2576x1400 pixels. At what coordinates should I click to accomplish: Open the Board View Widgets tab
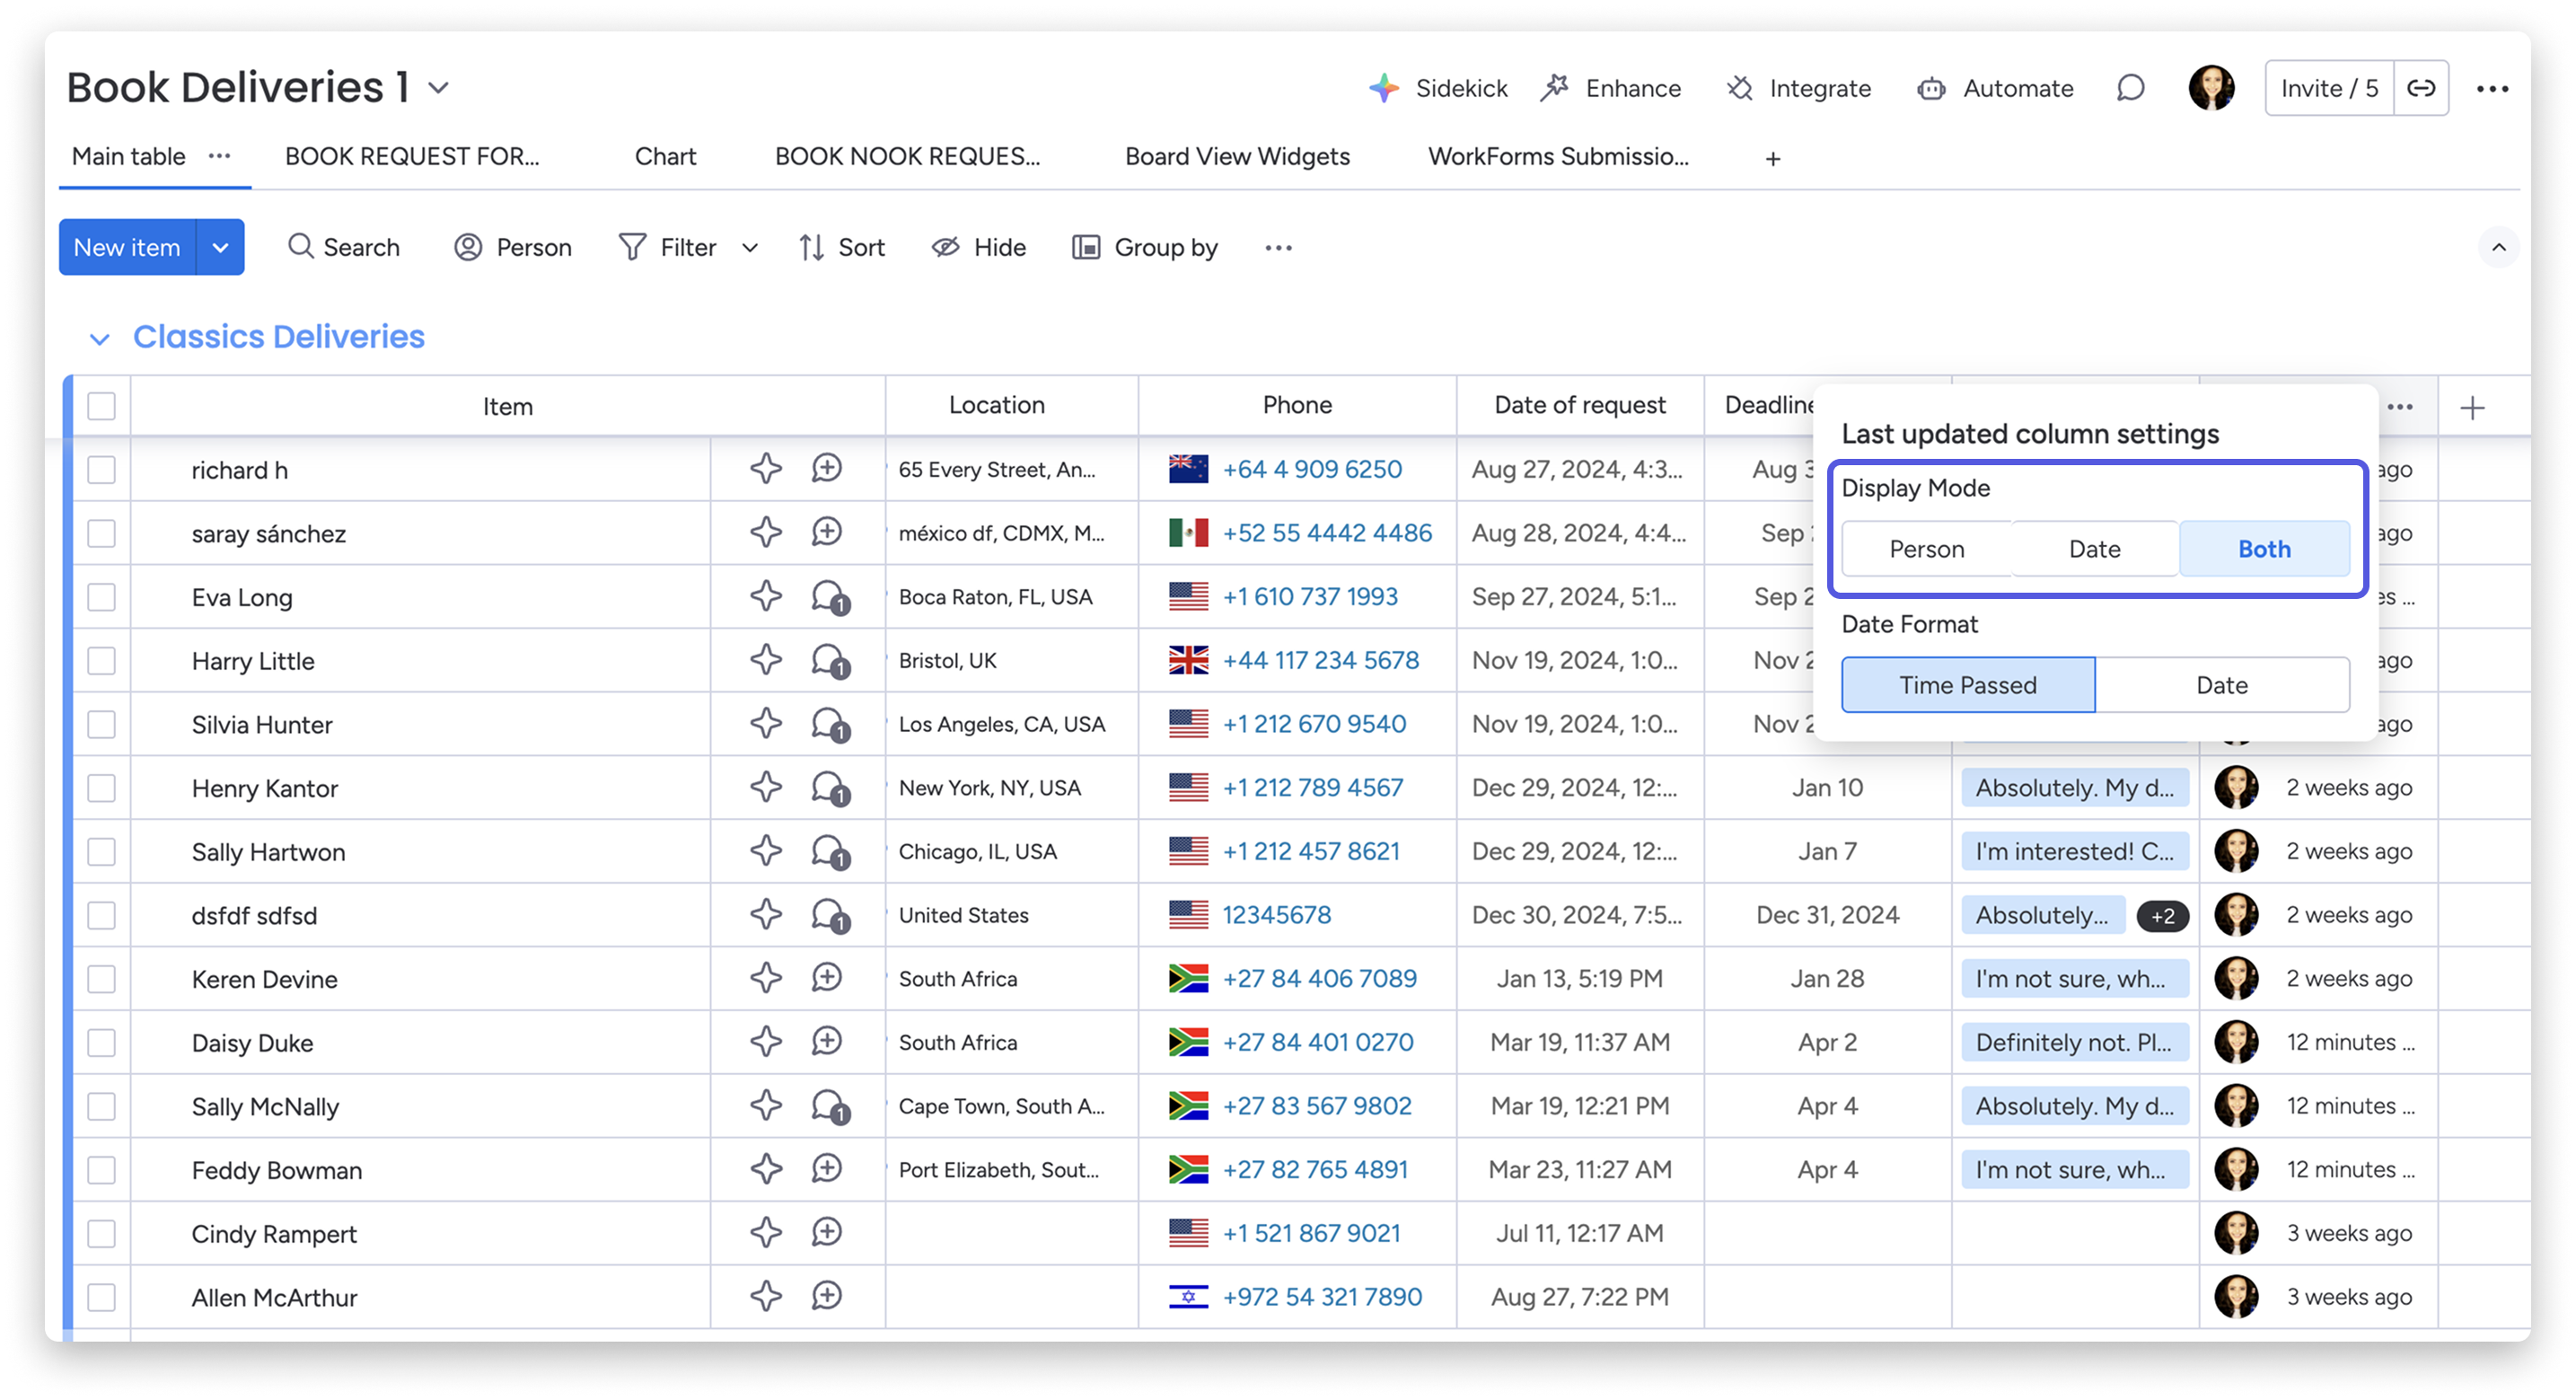[1237, 156]
